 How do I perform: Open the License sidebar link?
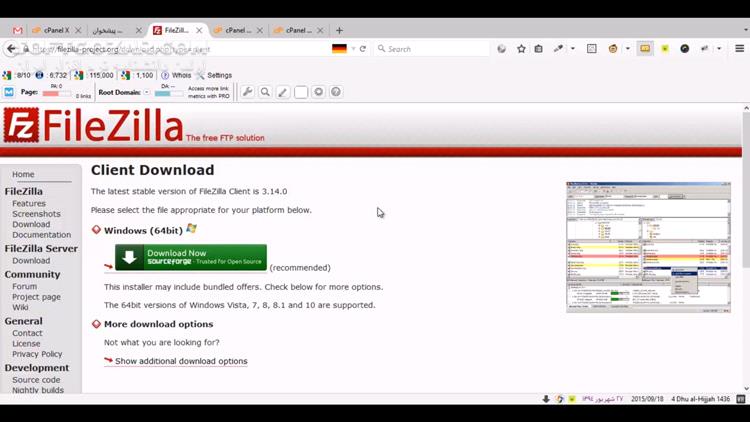pyautogui.click(x=26, y=344)
